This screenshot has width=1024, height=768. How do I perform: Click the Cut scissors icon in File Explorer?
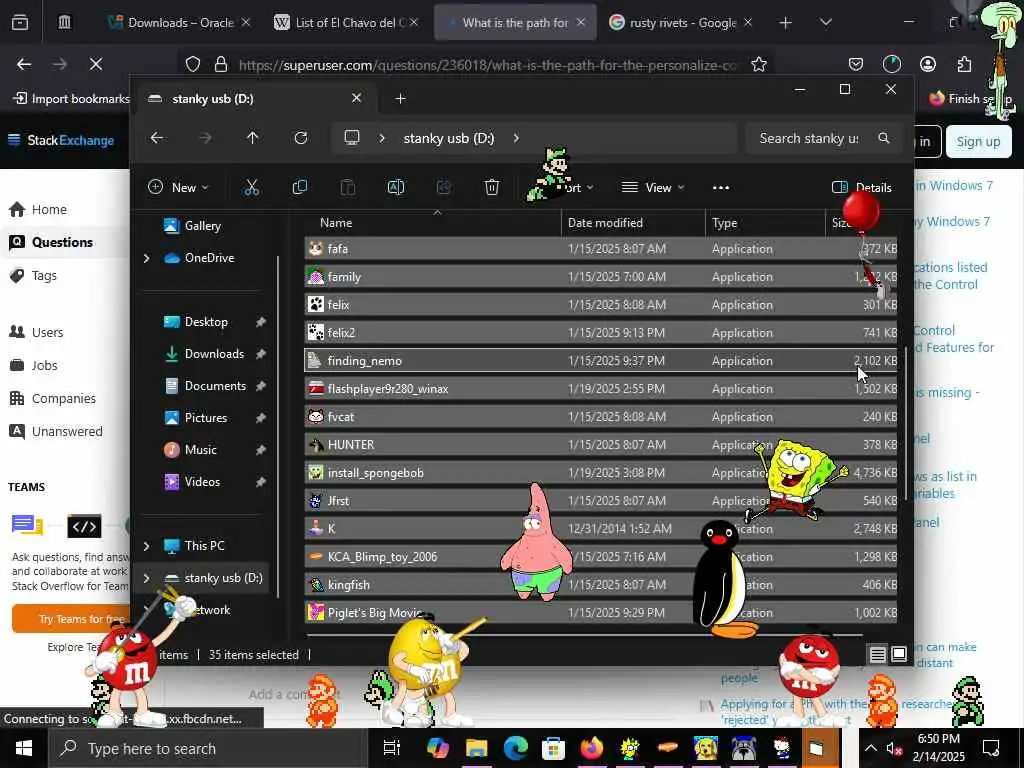click(x=251, y=188)
